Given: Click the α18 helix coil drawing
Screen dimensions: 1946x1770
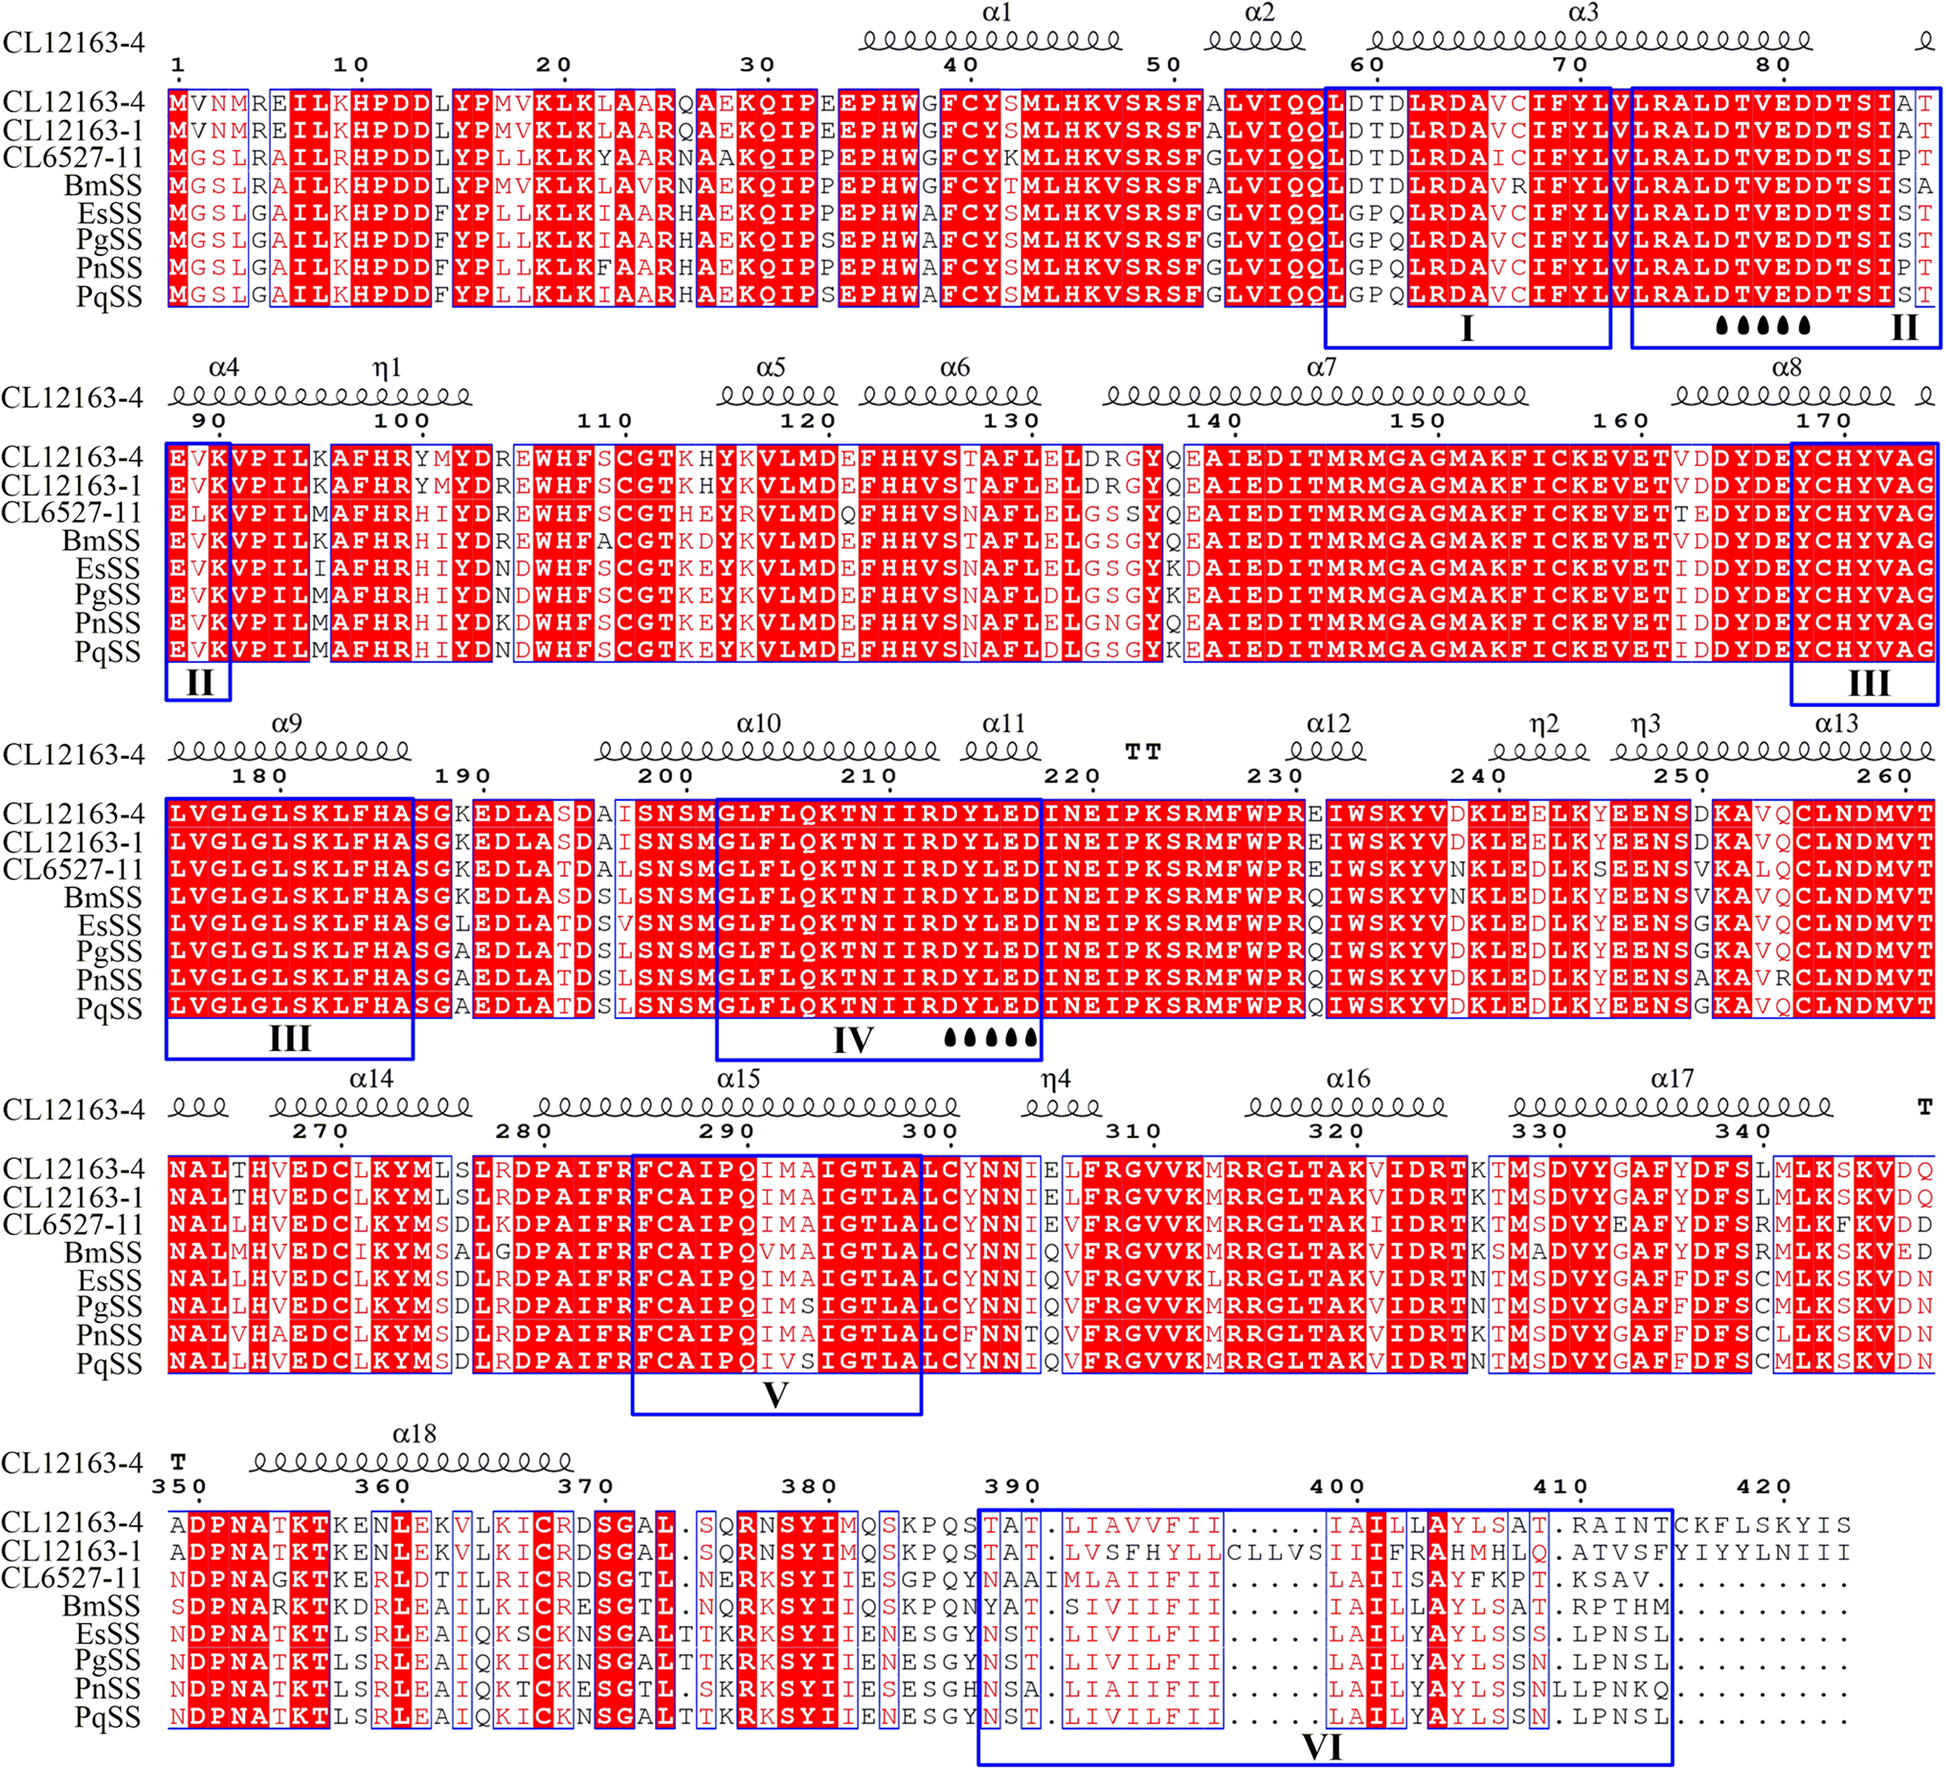Looking at the screenshot, I should 411,1462.
